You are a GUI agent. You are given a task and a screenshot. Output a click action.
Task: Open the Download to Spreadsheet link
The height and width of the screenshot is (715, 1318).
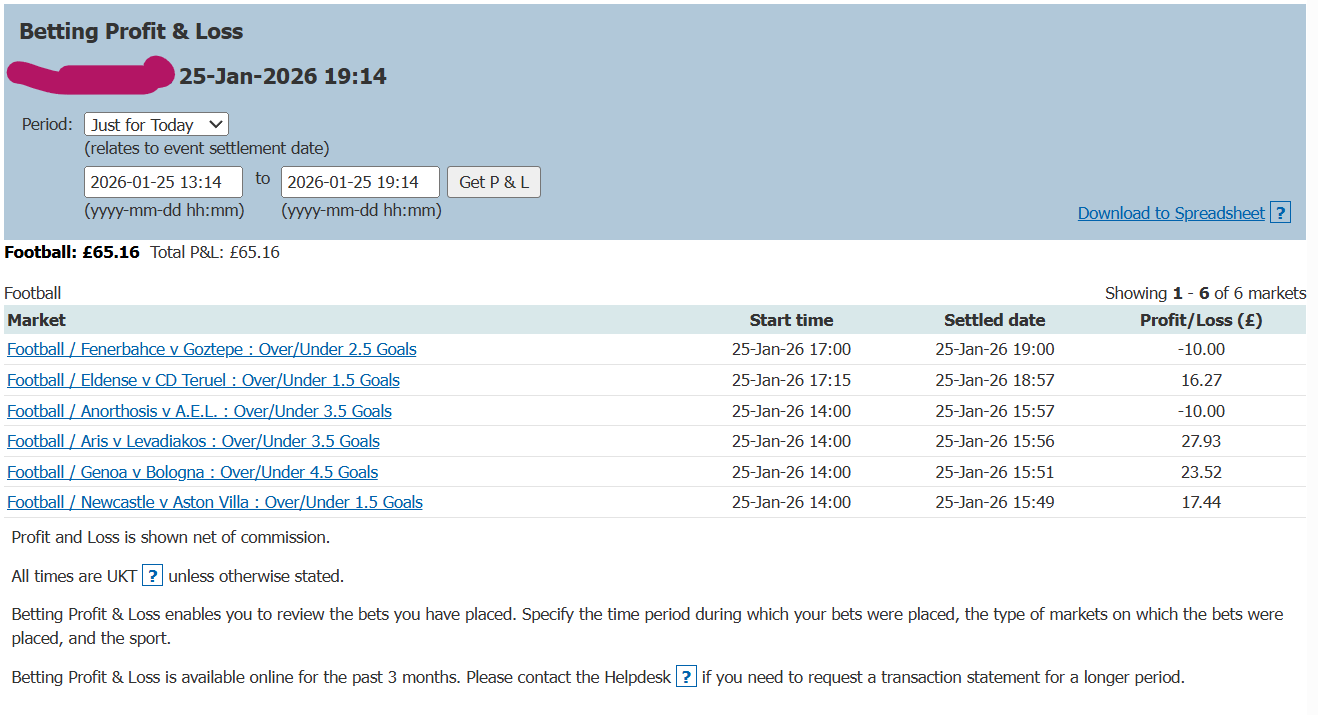coord(1171,212)
